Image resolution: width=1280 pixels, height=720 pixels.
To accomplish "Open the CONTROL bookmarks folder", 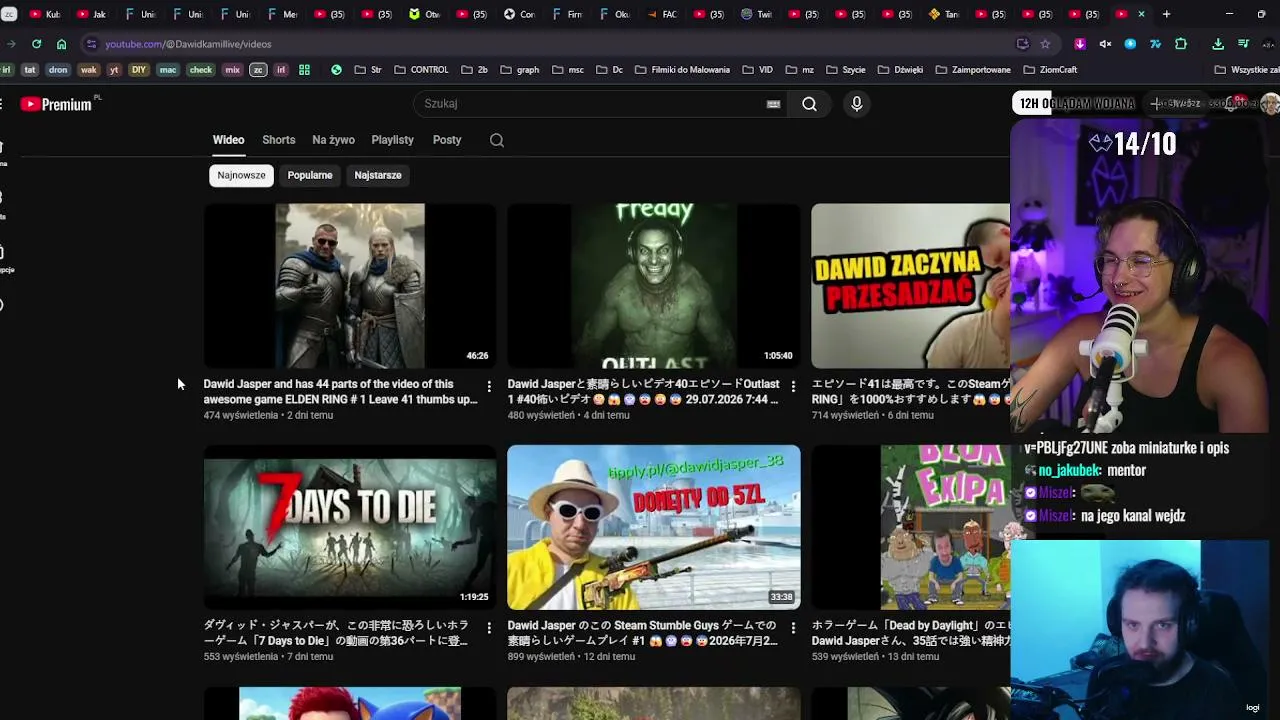I will point(421,70).
